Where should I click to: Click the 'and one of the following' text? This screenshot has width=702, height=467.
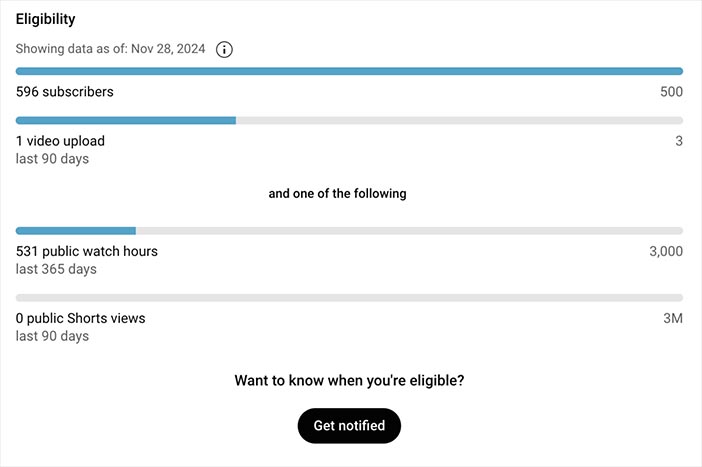[x=338, y=193]
